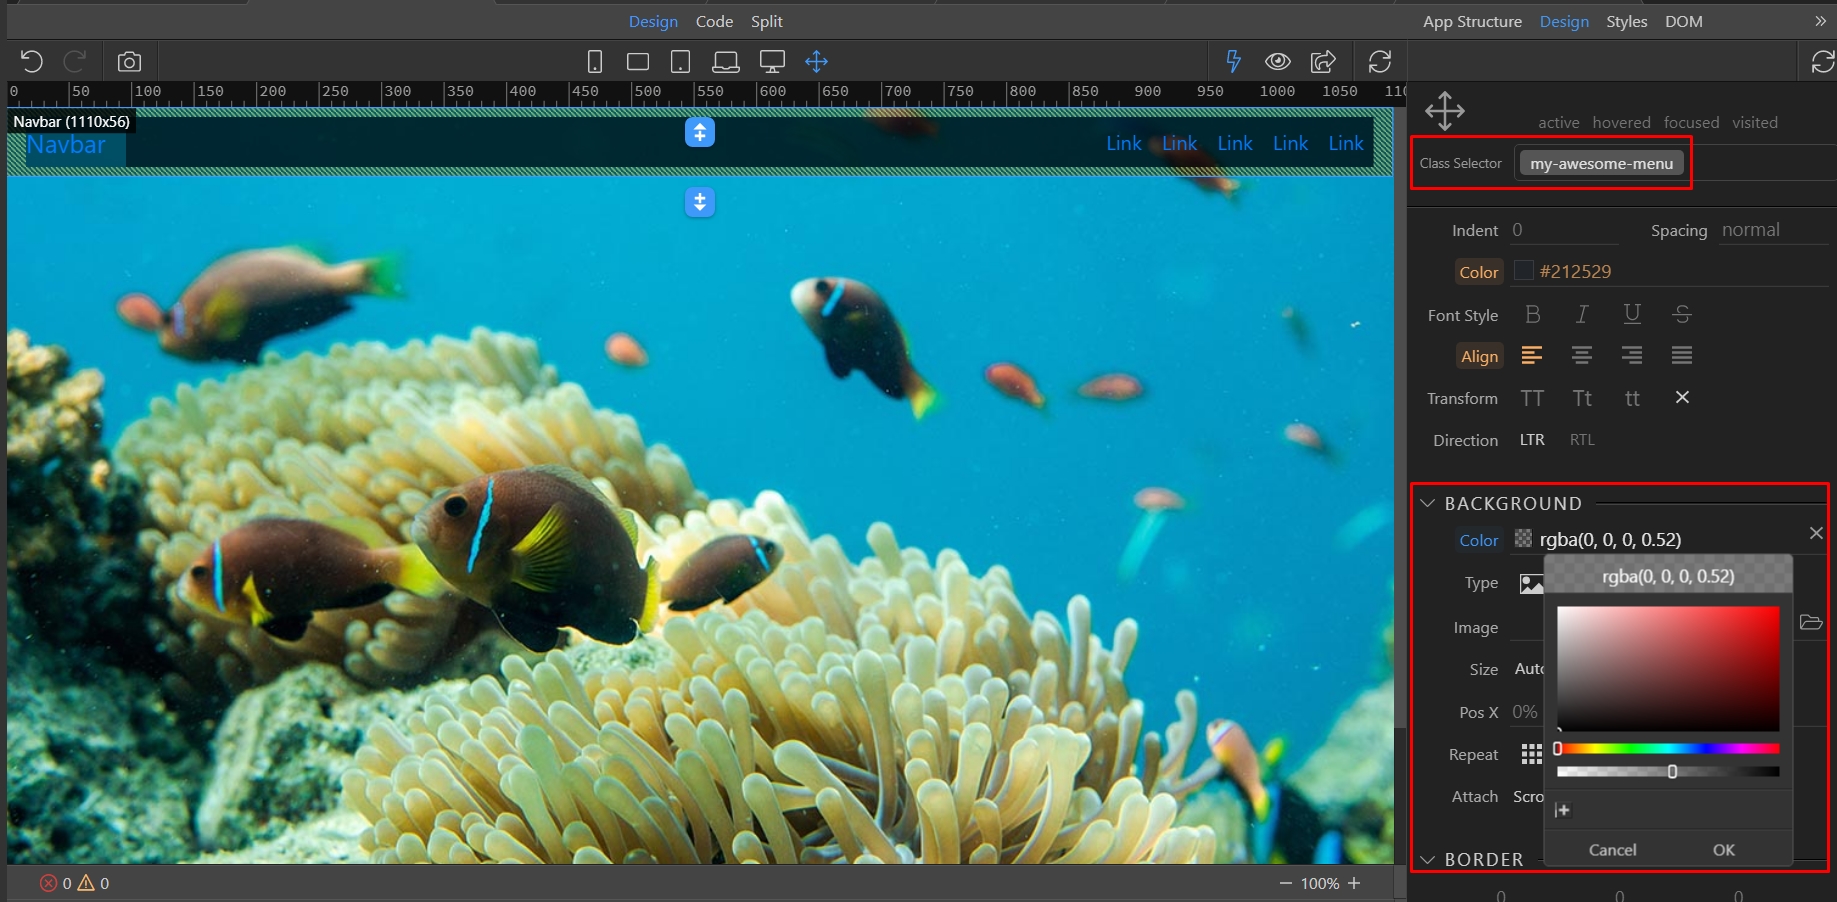Set text align to center
The height and width of the screenshot is (902, 1837).
1582,356
